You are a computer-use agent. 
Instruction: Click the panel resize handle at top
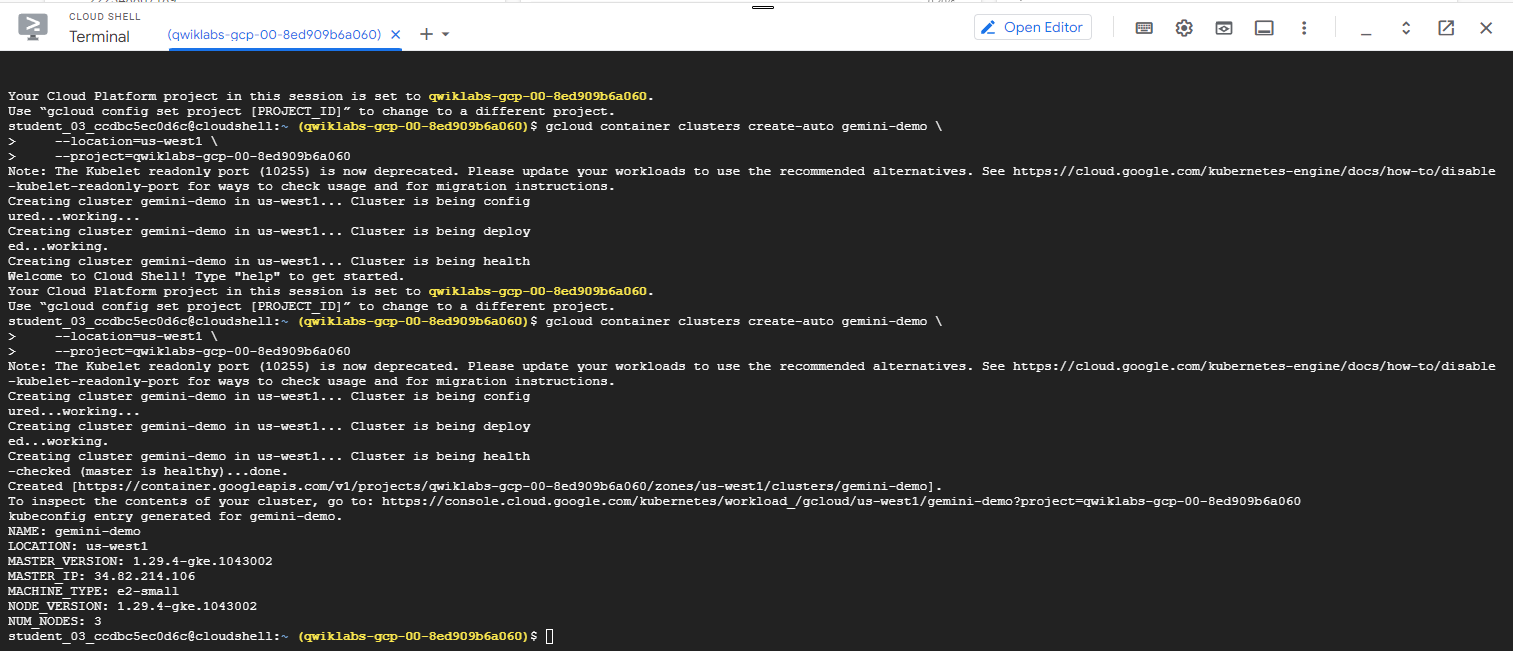[763, 7]
